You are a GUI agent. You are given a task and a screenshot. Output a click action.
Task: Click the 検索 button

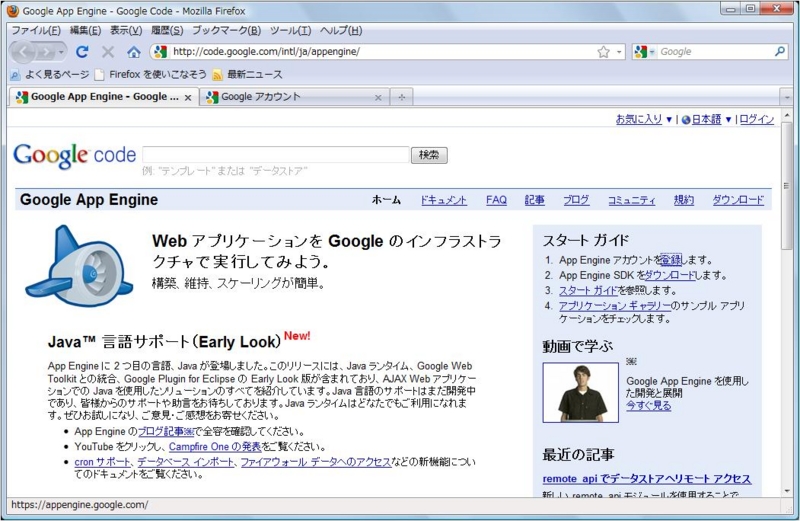tap(429, 155)
